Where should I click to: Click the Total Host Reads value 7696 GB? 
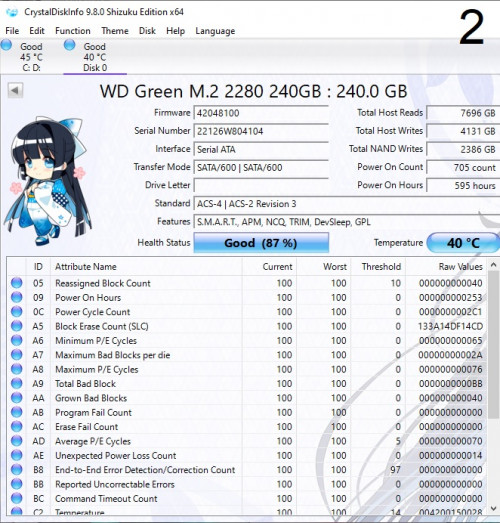(x=463, y=113)
